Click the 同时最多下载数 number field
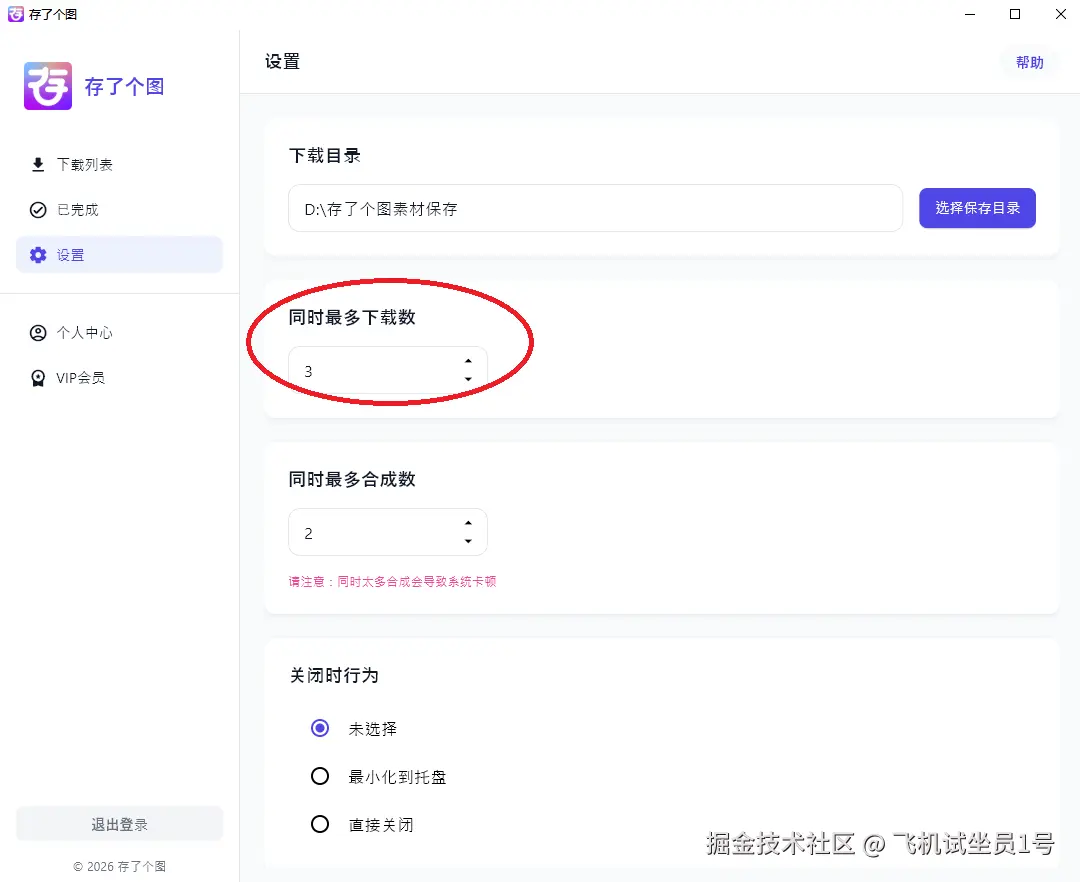The width and height of the screenshot is (1080, 882). [388, 370]
